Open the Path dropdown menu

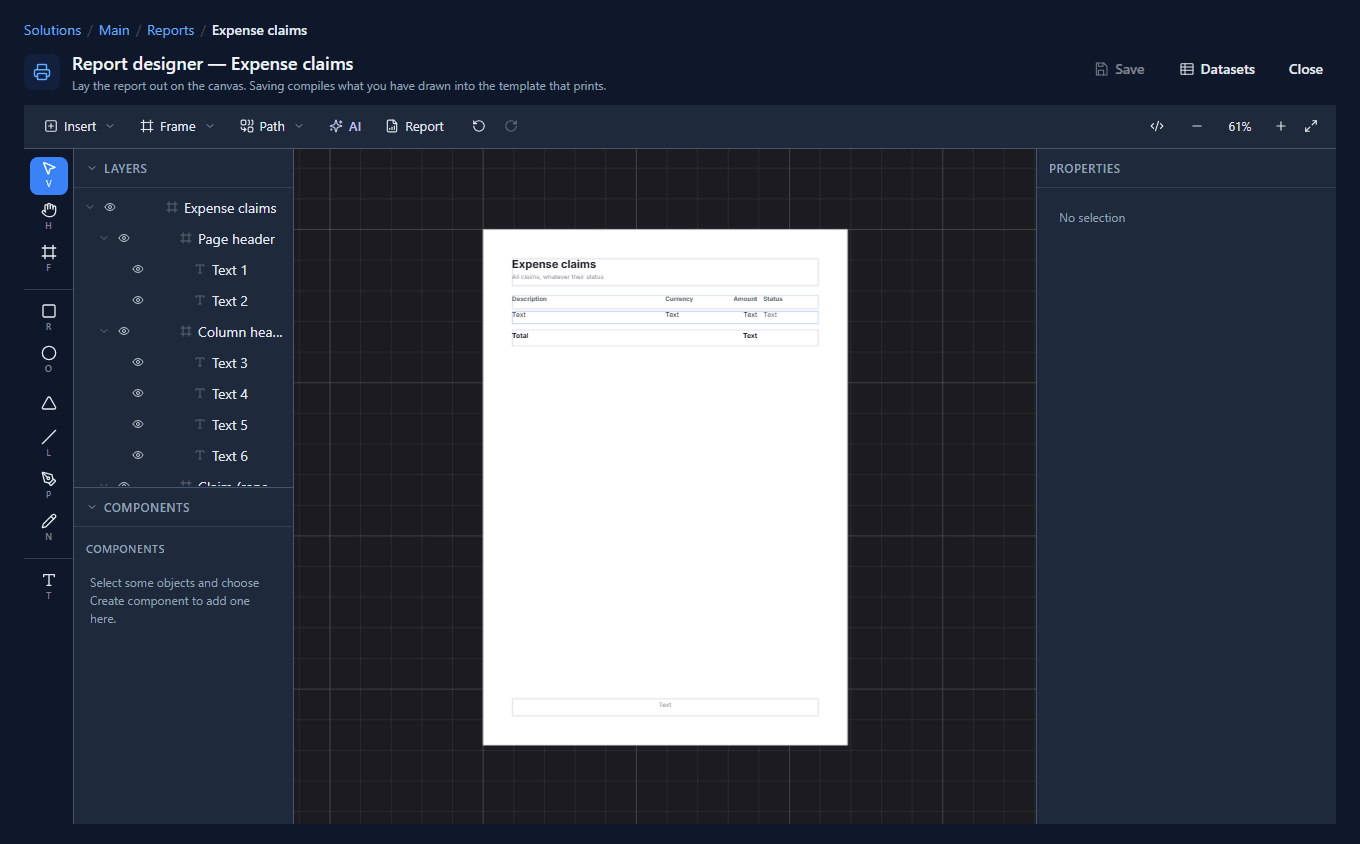pyautogui.click(x=271, y=126)
